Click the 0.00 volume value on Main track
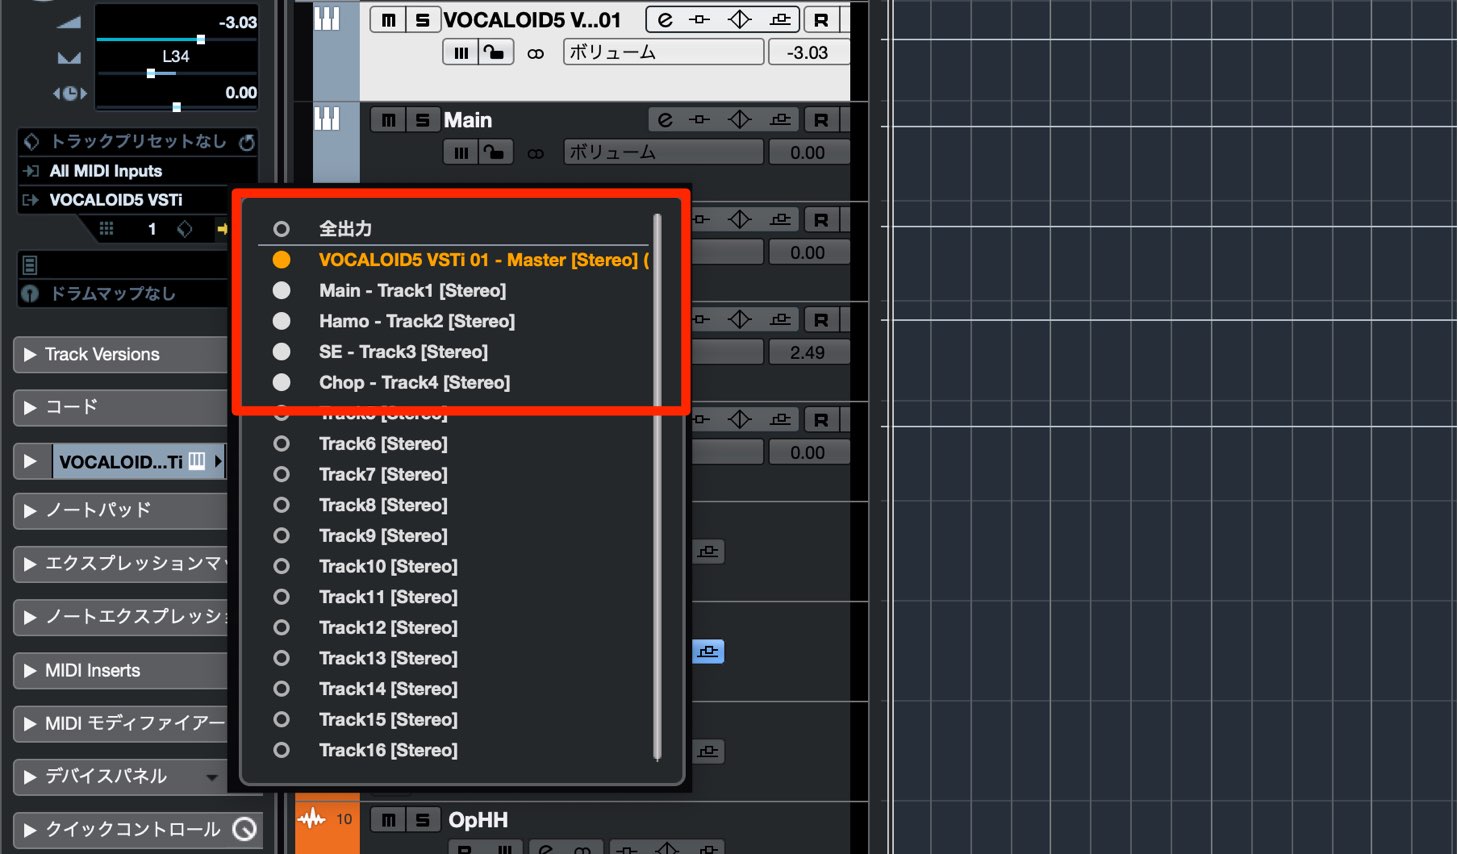 pos(808,152)
